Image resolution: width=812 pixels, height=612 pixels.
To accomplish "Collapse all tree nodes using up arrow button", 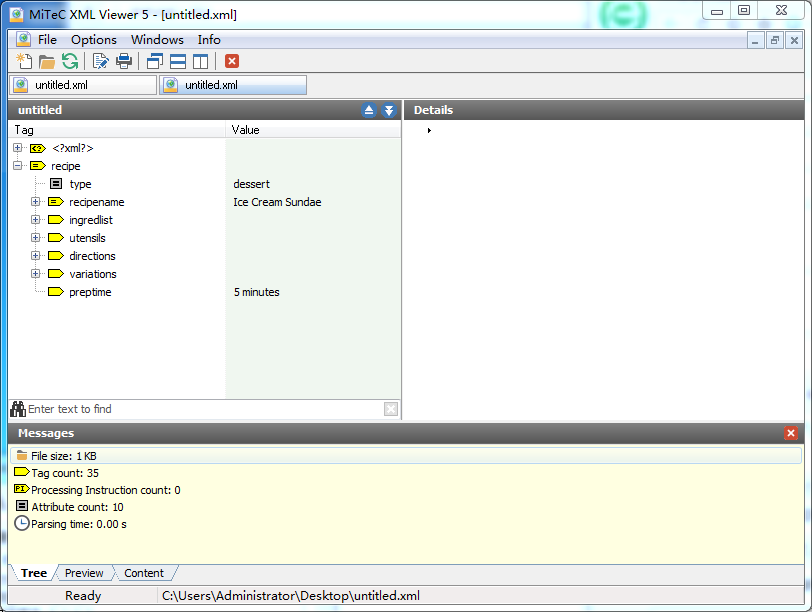I will pos(369,110).
